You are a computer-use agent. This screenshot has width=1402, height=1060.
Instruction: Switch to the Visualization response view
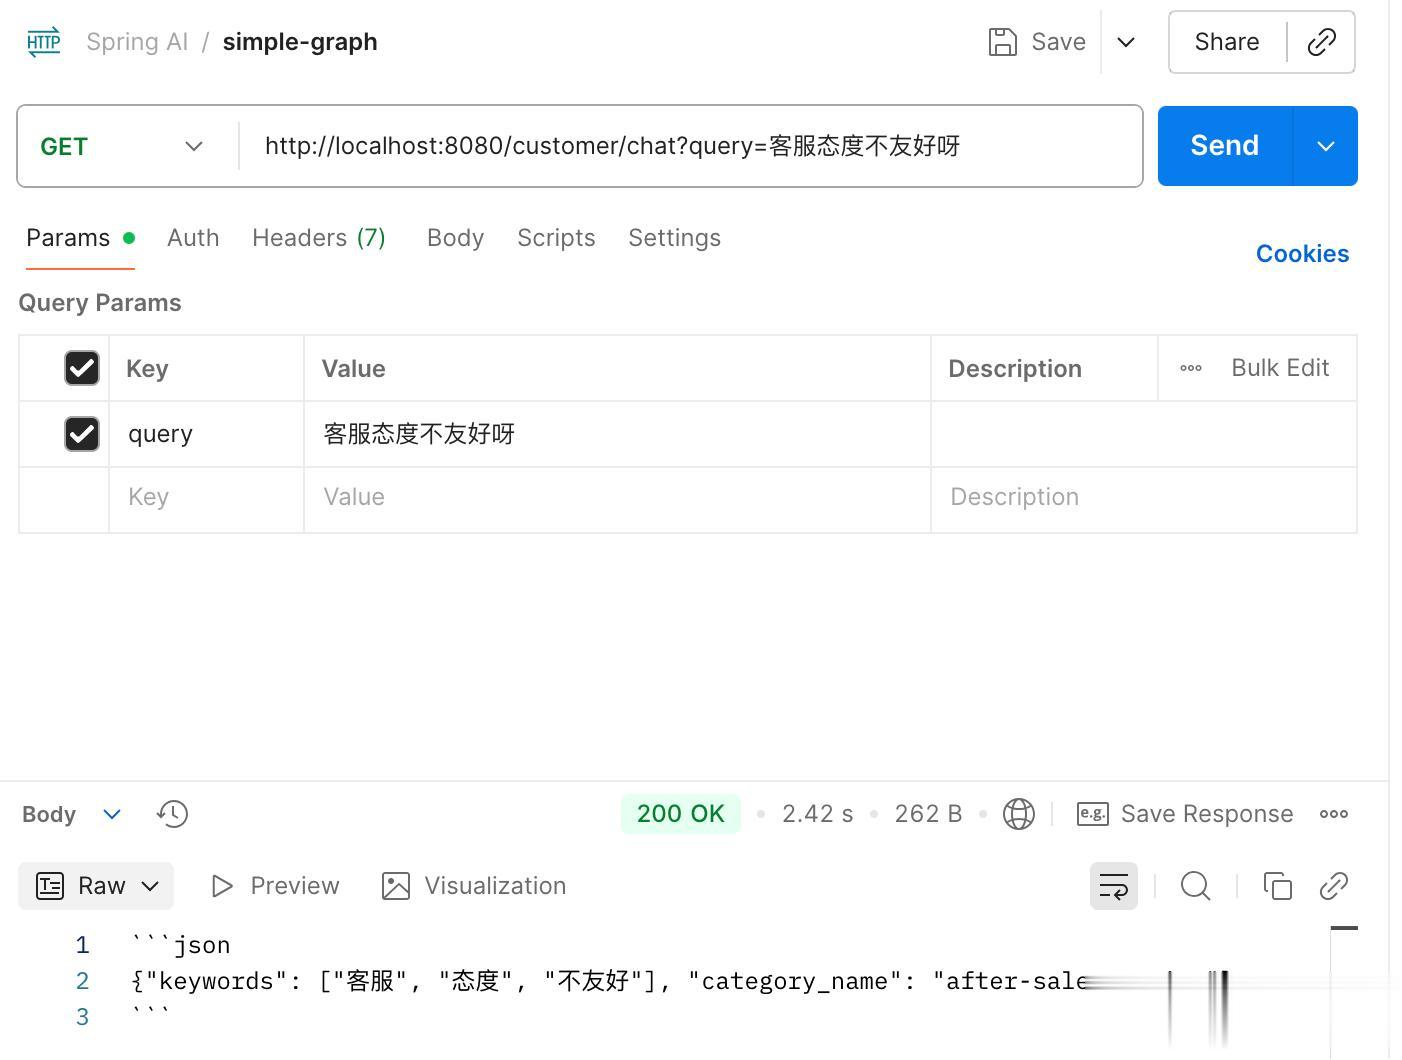coord(474,886)
